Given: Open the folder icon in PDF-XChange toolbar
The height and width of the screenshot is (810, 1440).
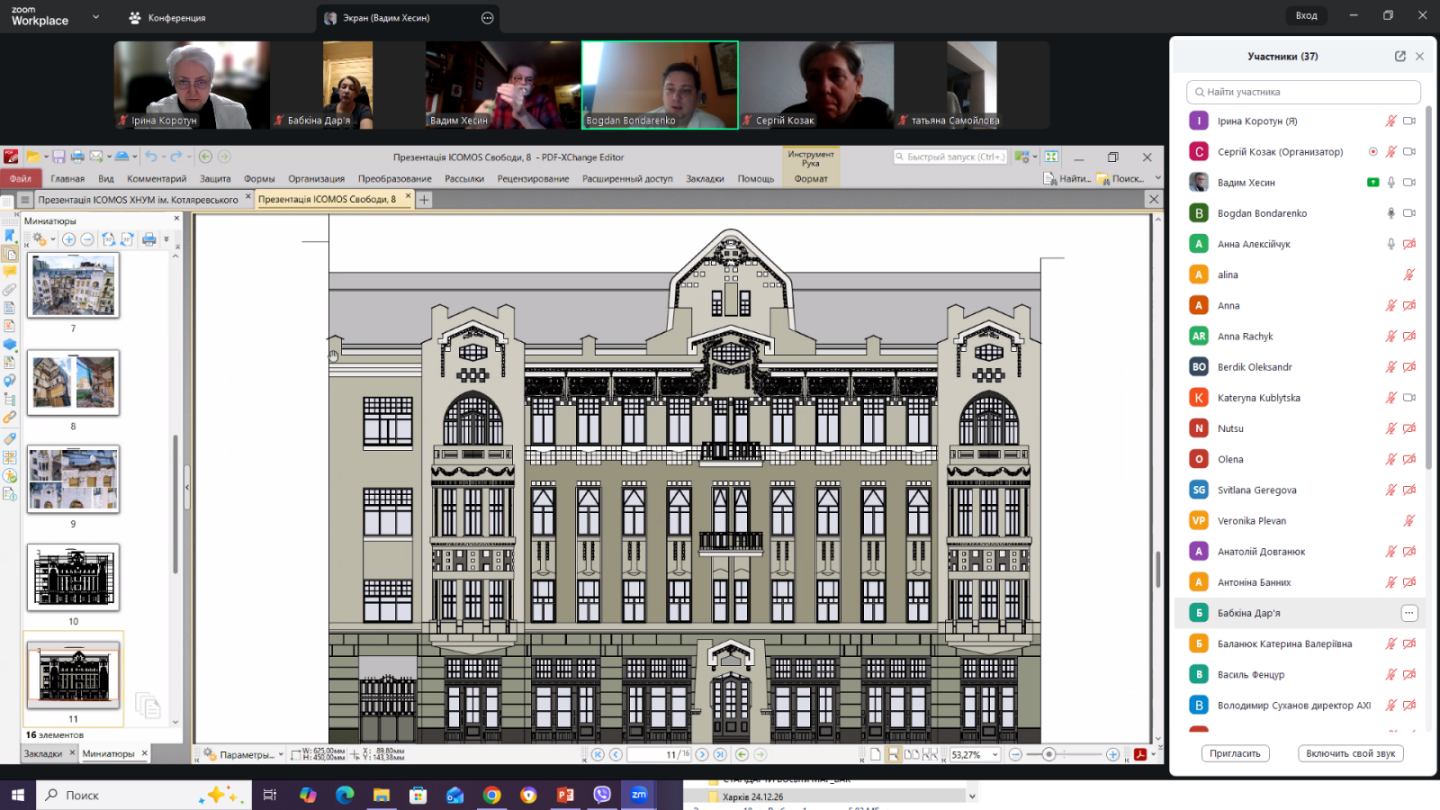Looking at the screenshot, I should click(x=33, y=156).
